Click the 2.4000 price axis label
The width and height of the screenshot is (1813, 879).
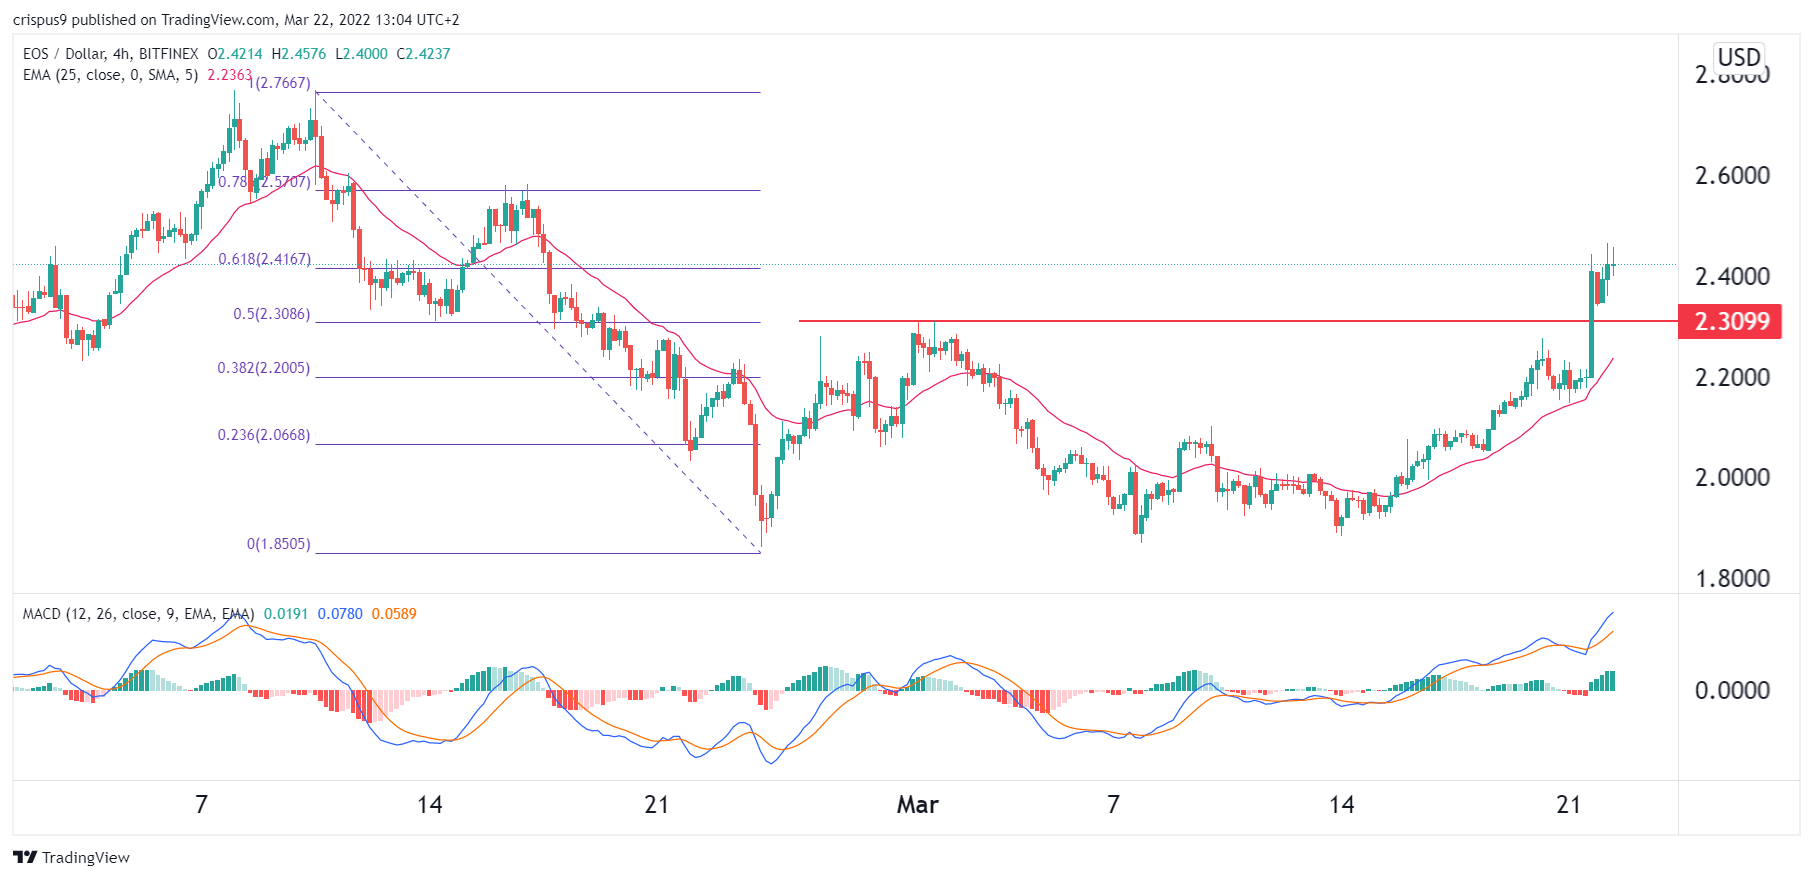coord(1732,277)
